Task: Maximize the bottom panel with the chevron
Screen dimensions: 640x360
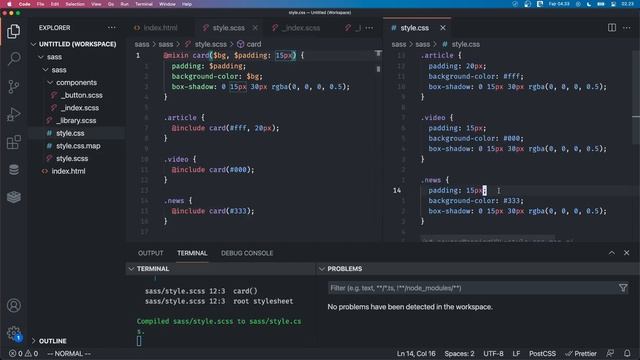Action: point(611,253)
